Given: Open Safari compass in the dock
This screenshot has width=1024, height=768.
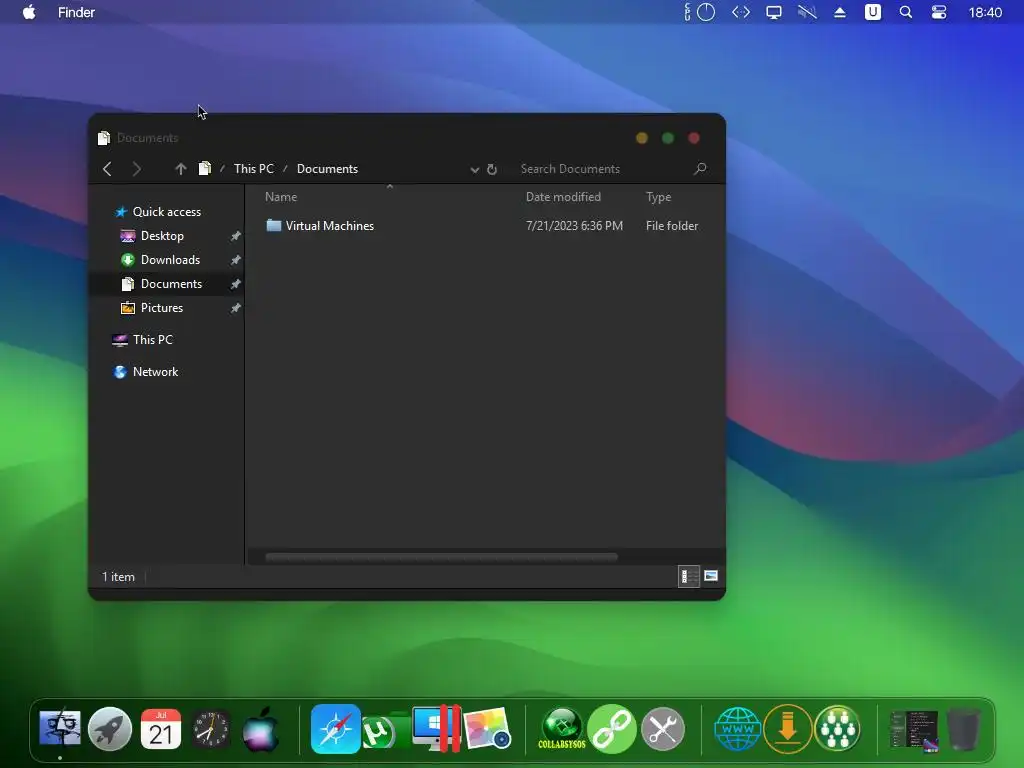Looking at the screenshot, I should [x=336, y=729].
